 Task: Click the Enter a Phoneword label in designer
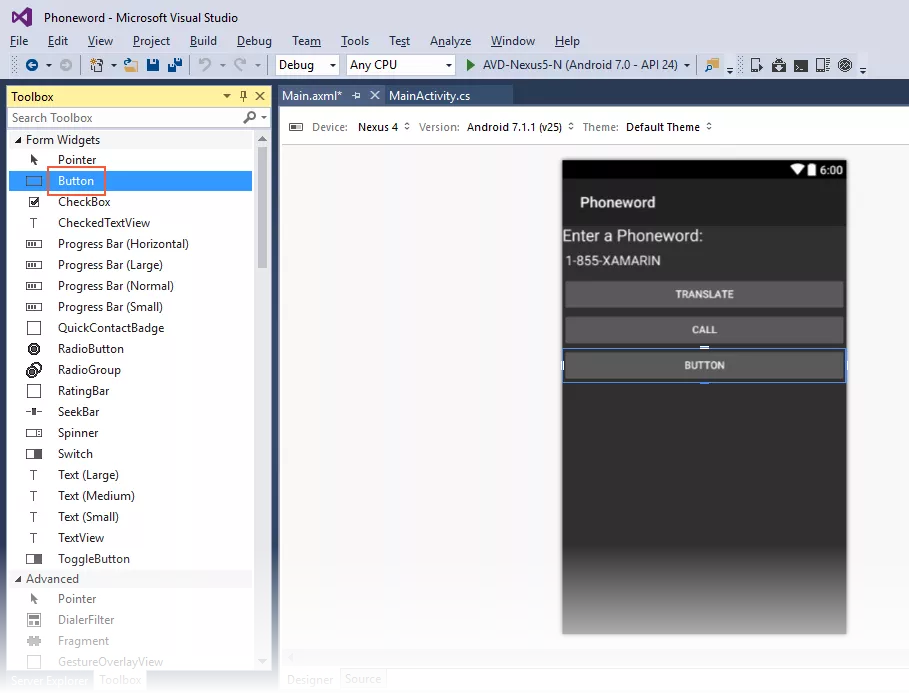(632, 236)
